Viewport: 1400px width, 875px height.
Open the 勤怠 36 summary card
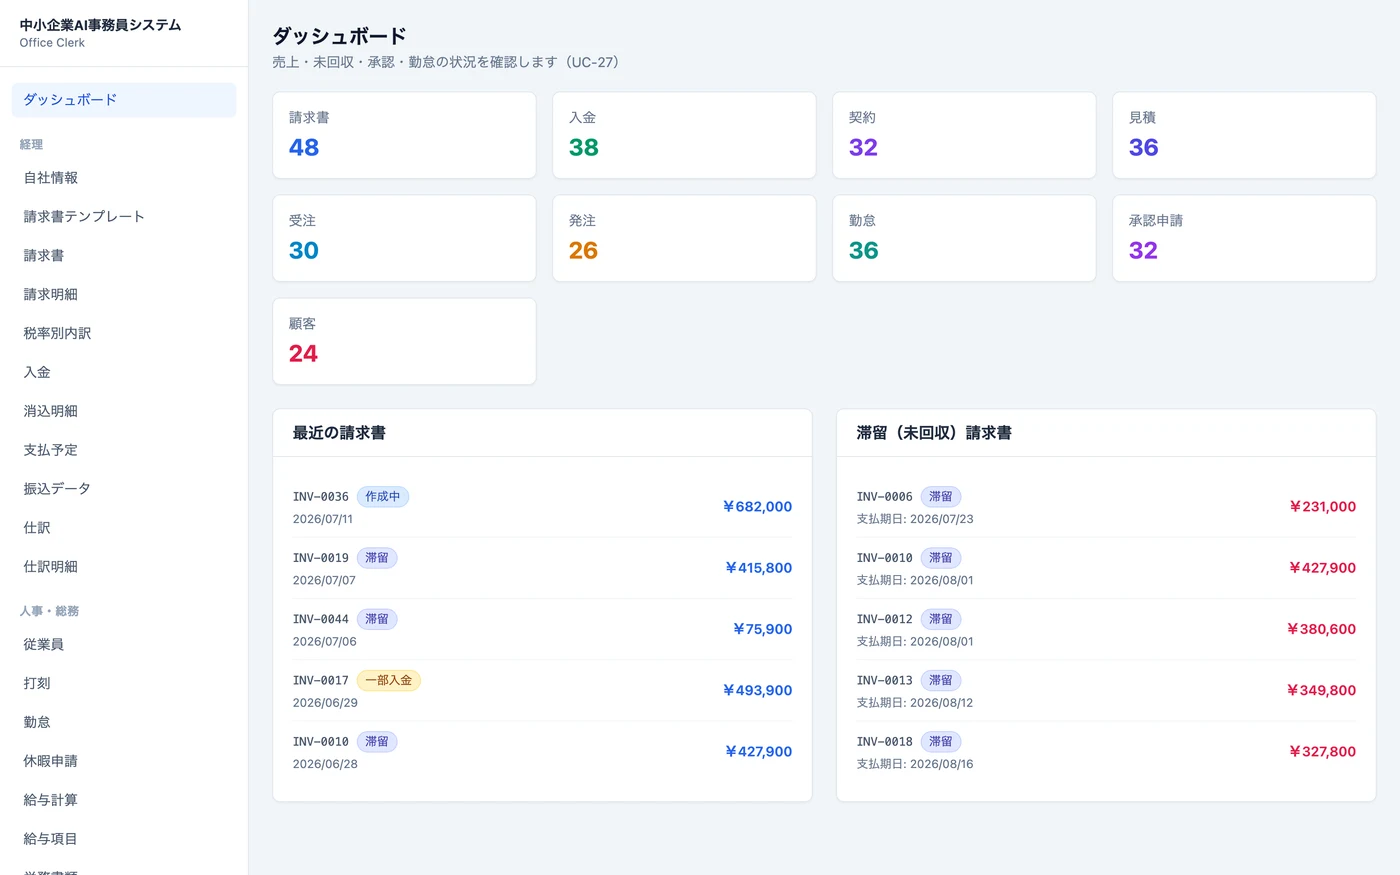tap(964, 238)
